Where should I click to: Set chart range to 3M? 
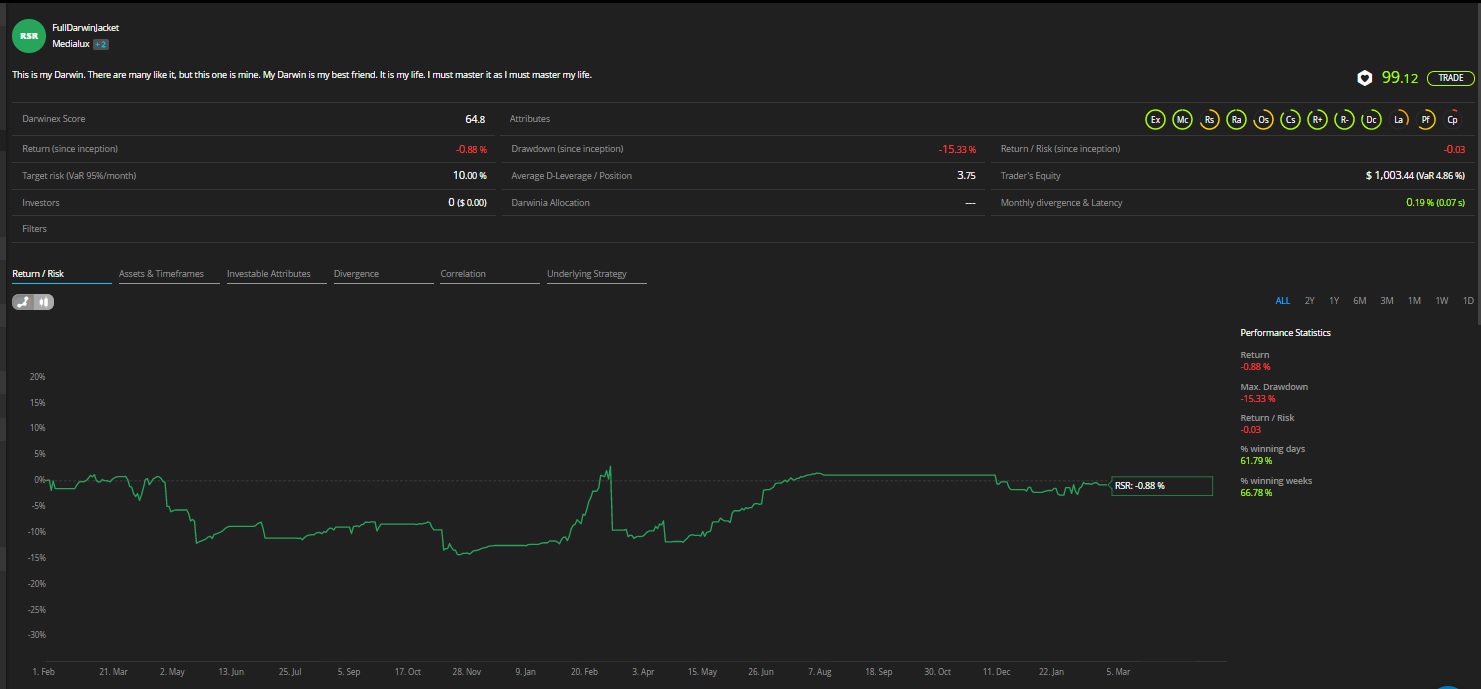pyautogui.click(x=1387, y=301)
